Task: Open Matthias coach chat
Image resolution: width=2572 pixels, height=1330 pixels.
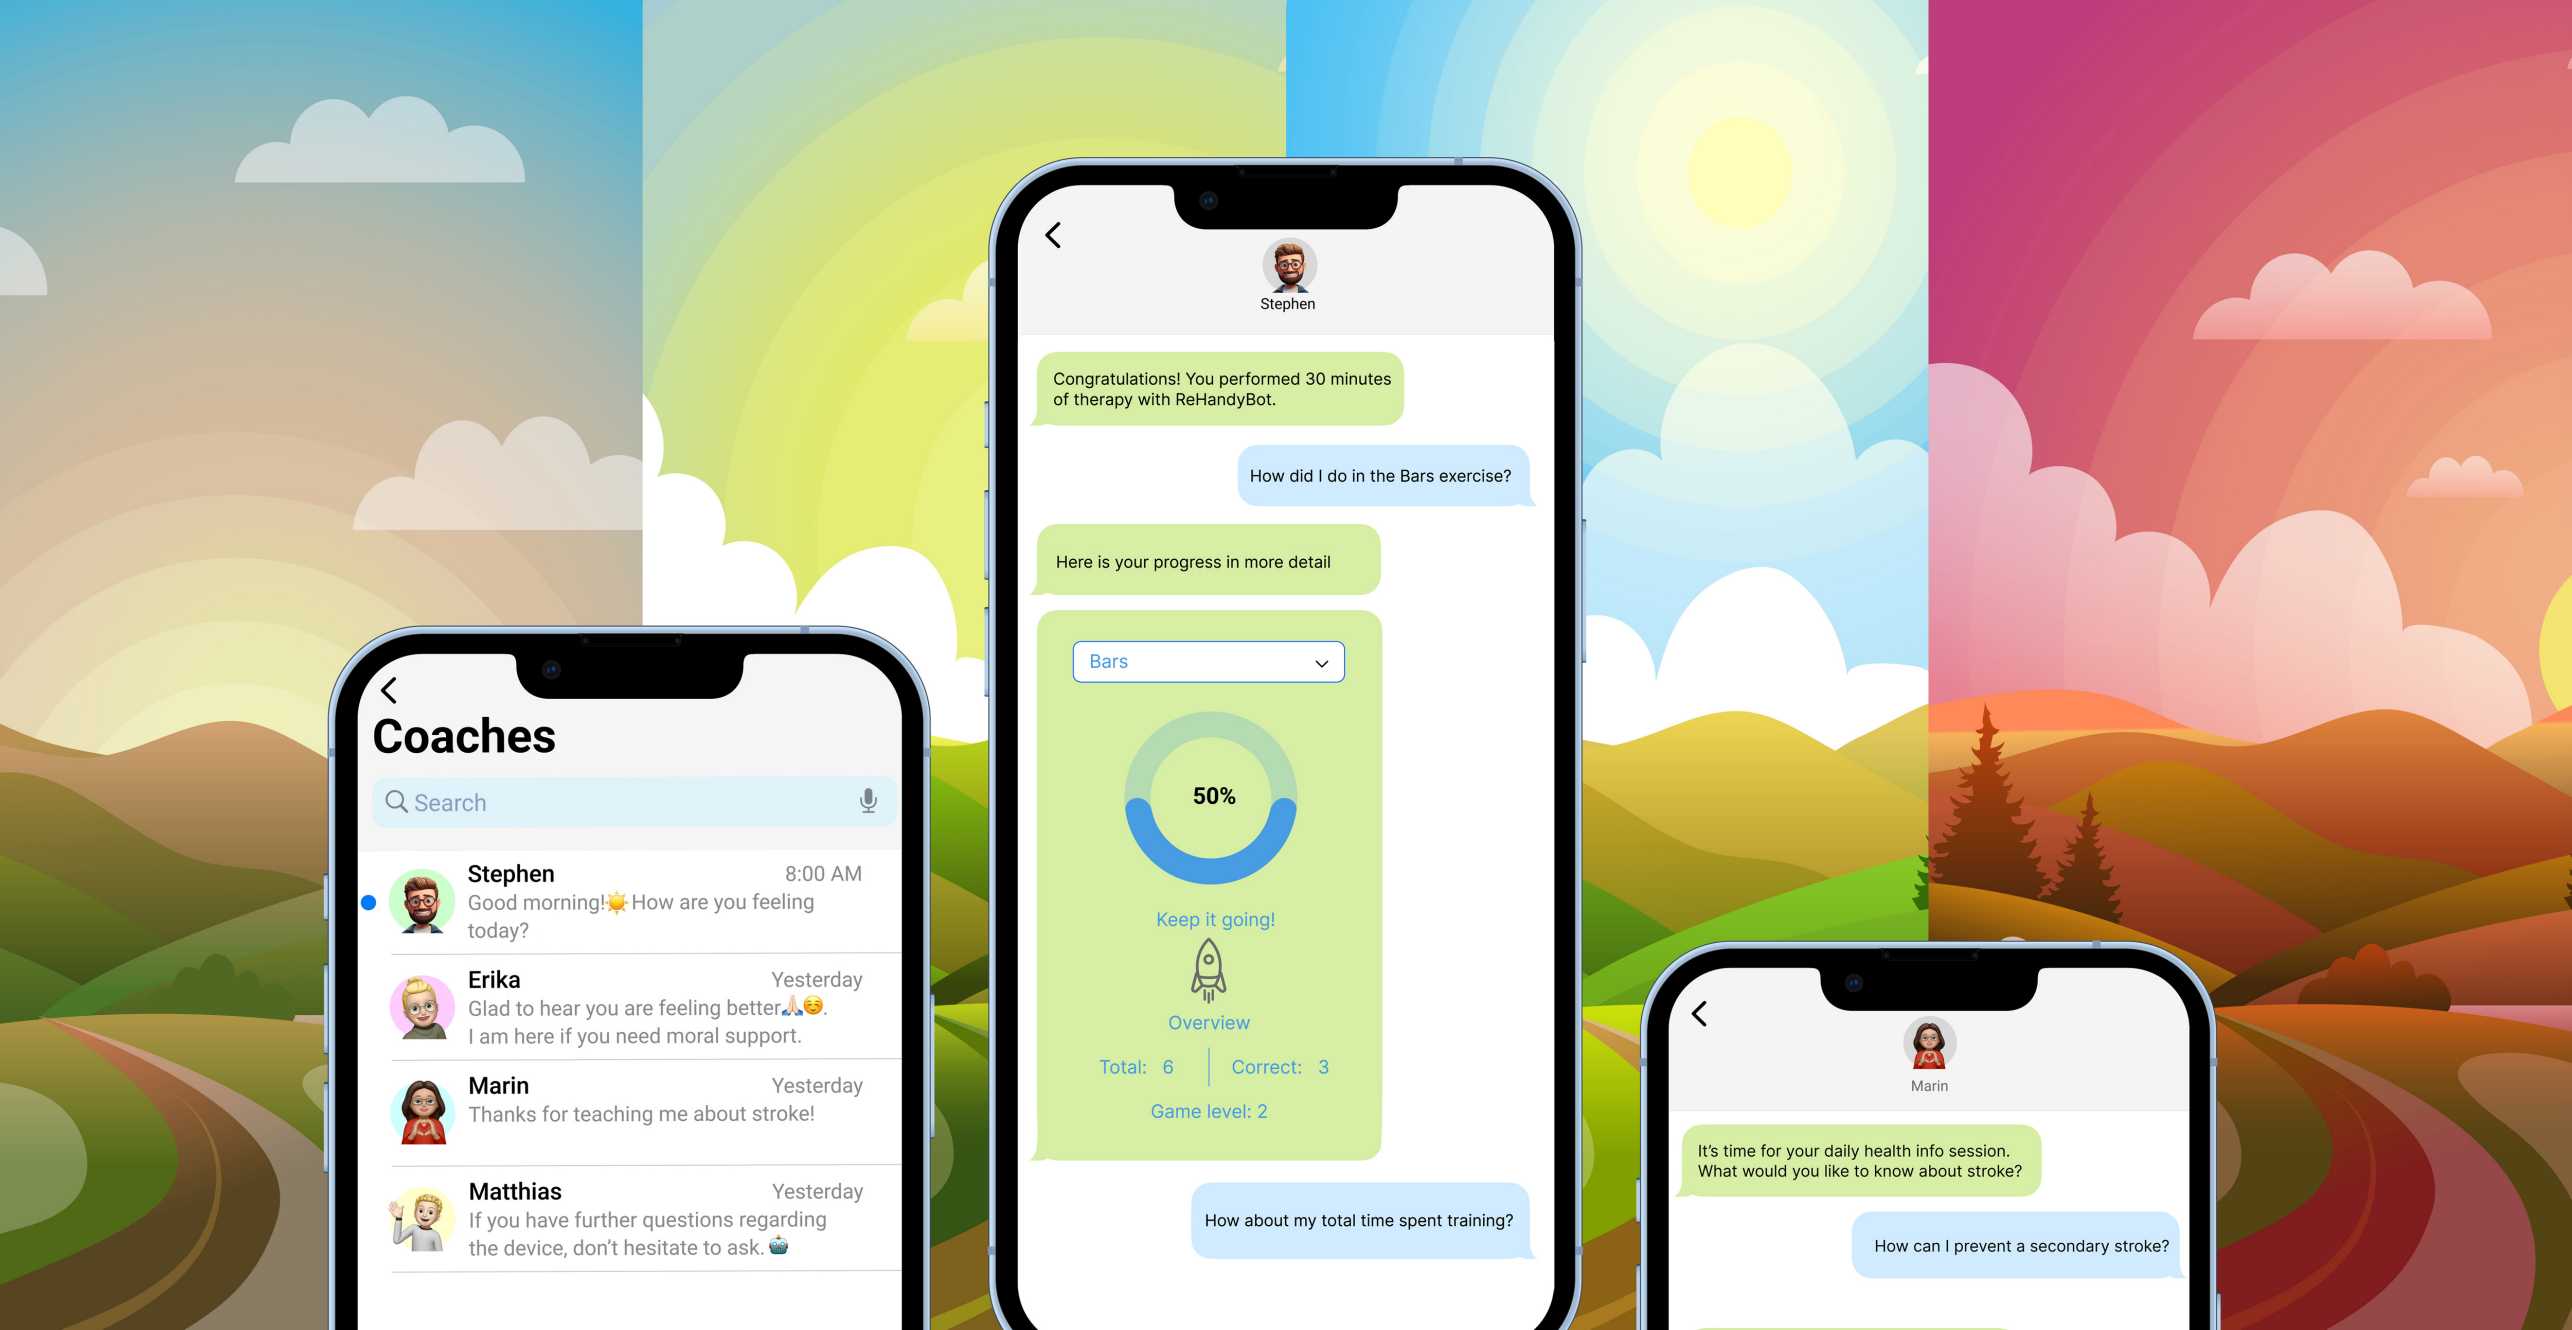Action: (627, 1218)
